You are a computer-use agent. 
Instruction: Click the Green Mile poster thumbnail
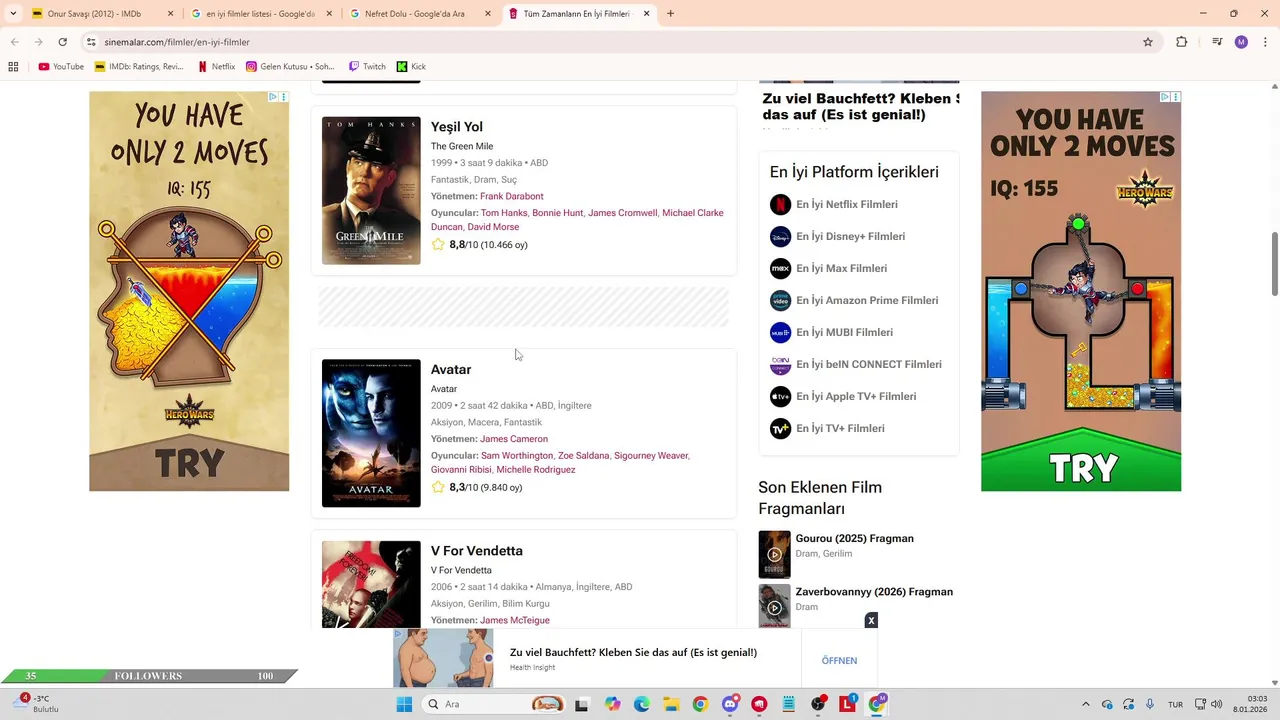[371, 191]
